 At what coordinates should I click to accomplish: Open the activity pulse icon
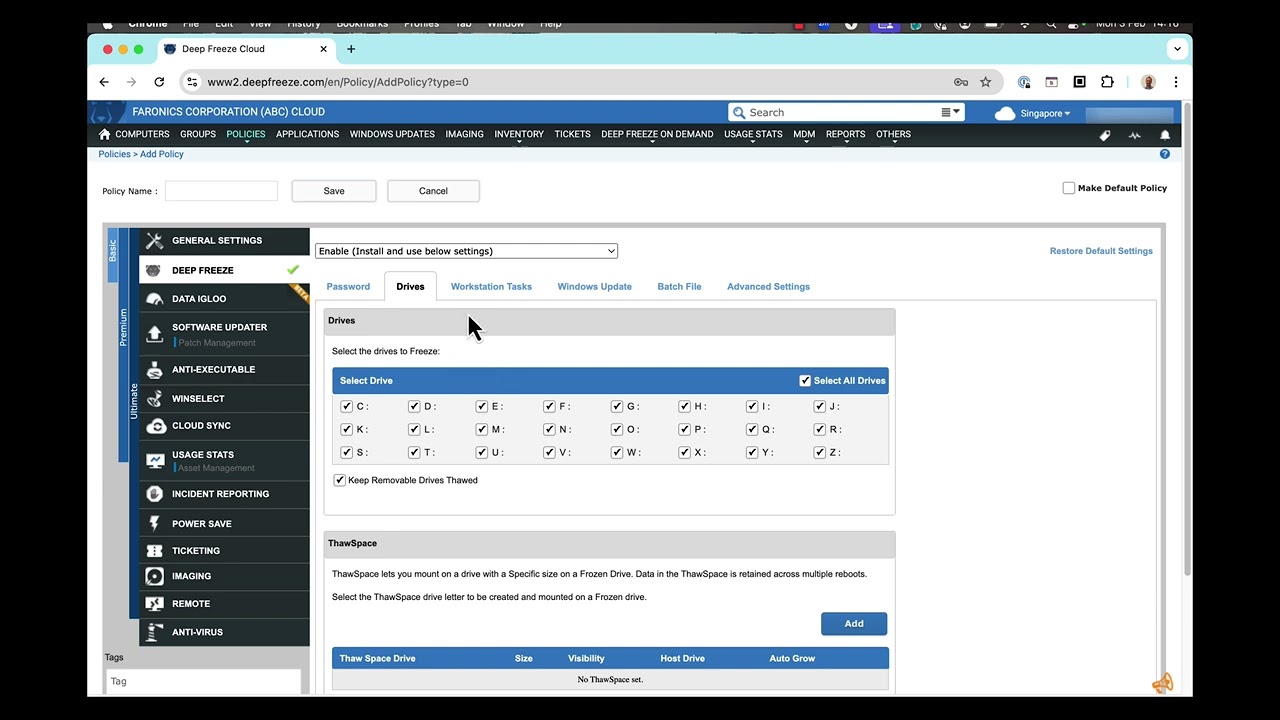coord(1135,135)
